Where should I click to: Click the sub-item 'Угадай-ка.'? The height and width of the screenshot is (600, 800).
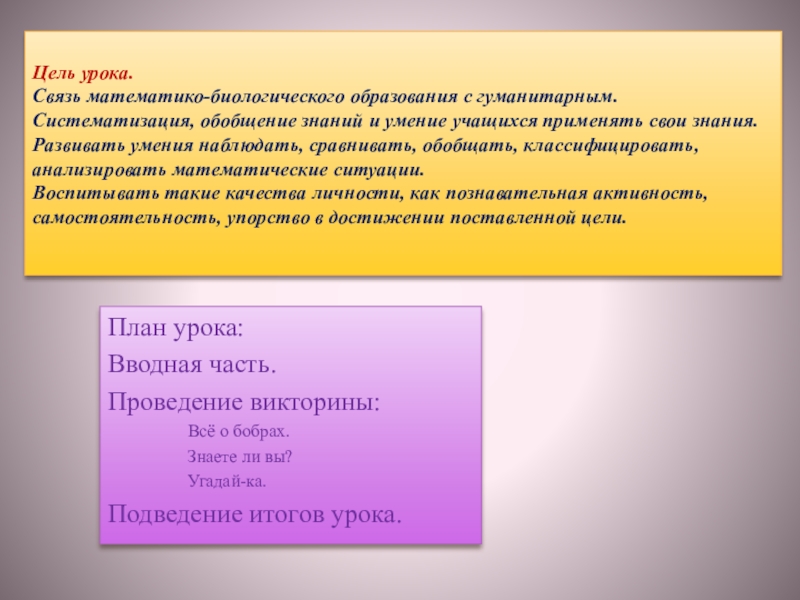pos(227,481)
